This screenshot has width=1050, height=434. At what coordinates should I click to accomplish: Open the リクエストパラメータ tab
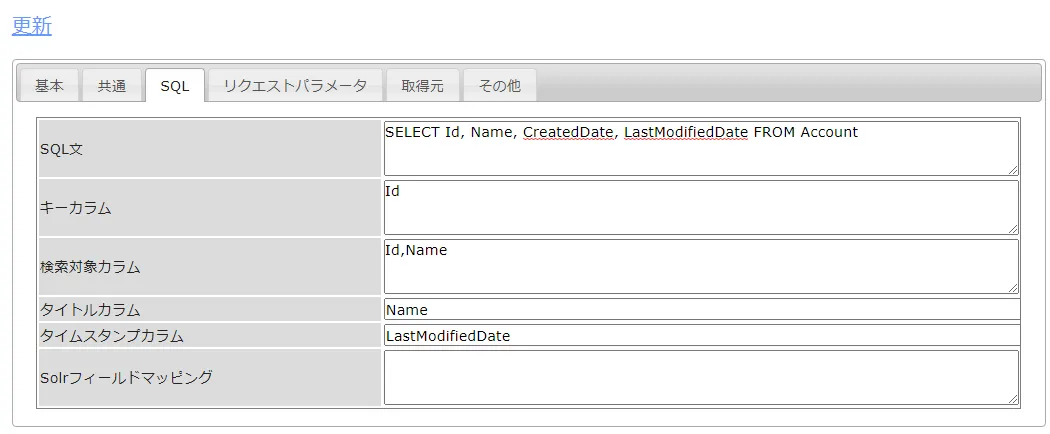(295, 86)
